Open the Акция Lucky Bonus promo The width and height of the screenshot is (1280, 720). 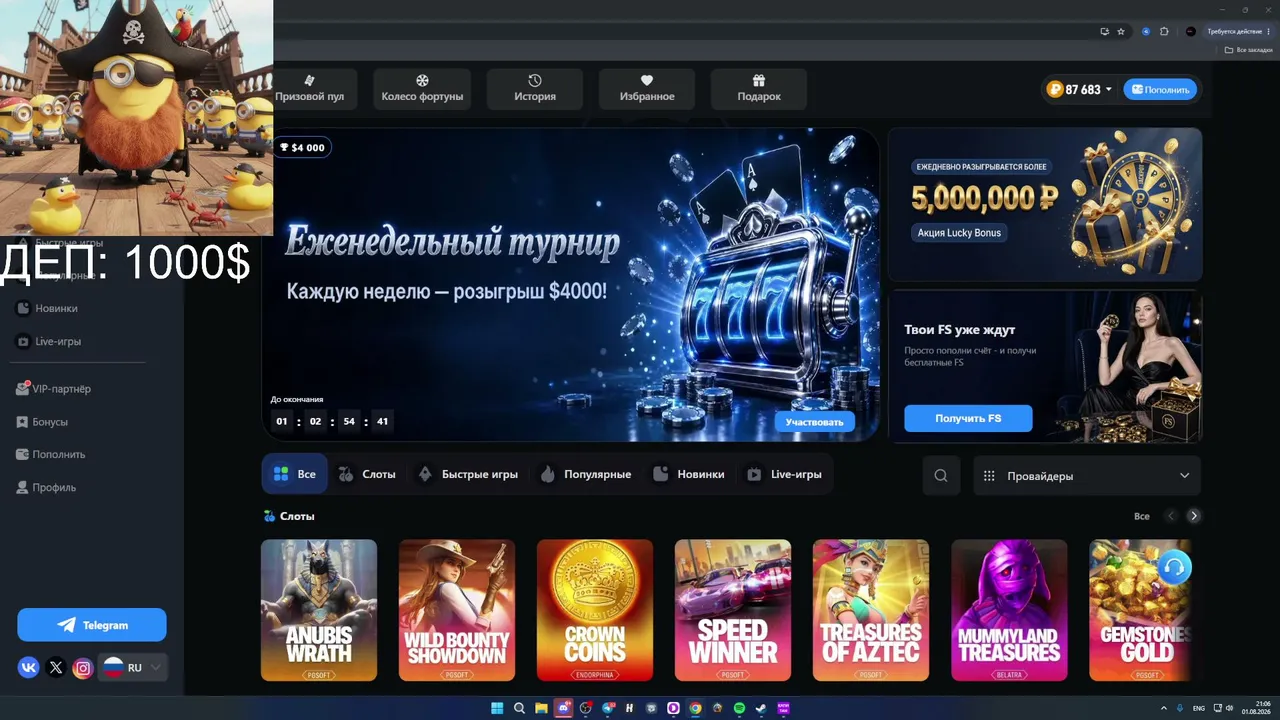click(x=959, y=233)
